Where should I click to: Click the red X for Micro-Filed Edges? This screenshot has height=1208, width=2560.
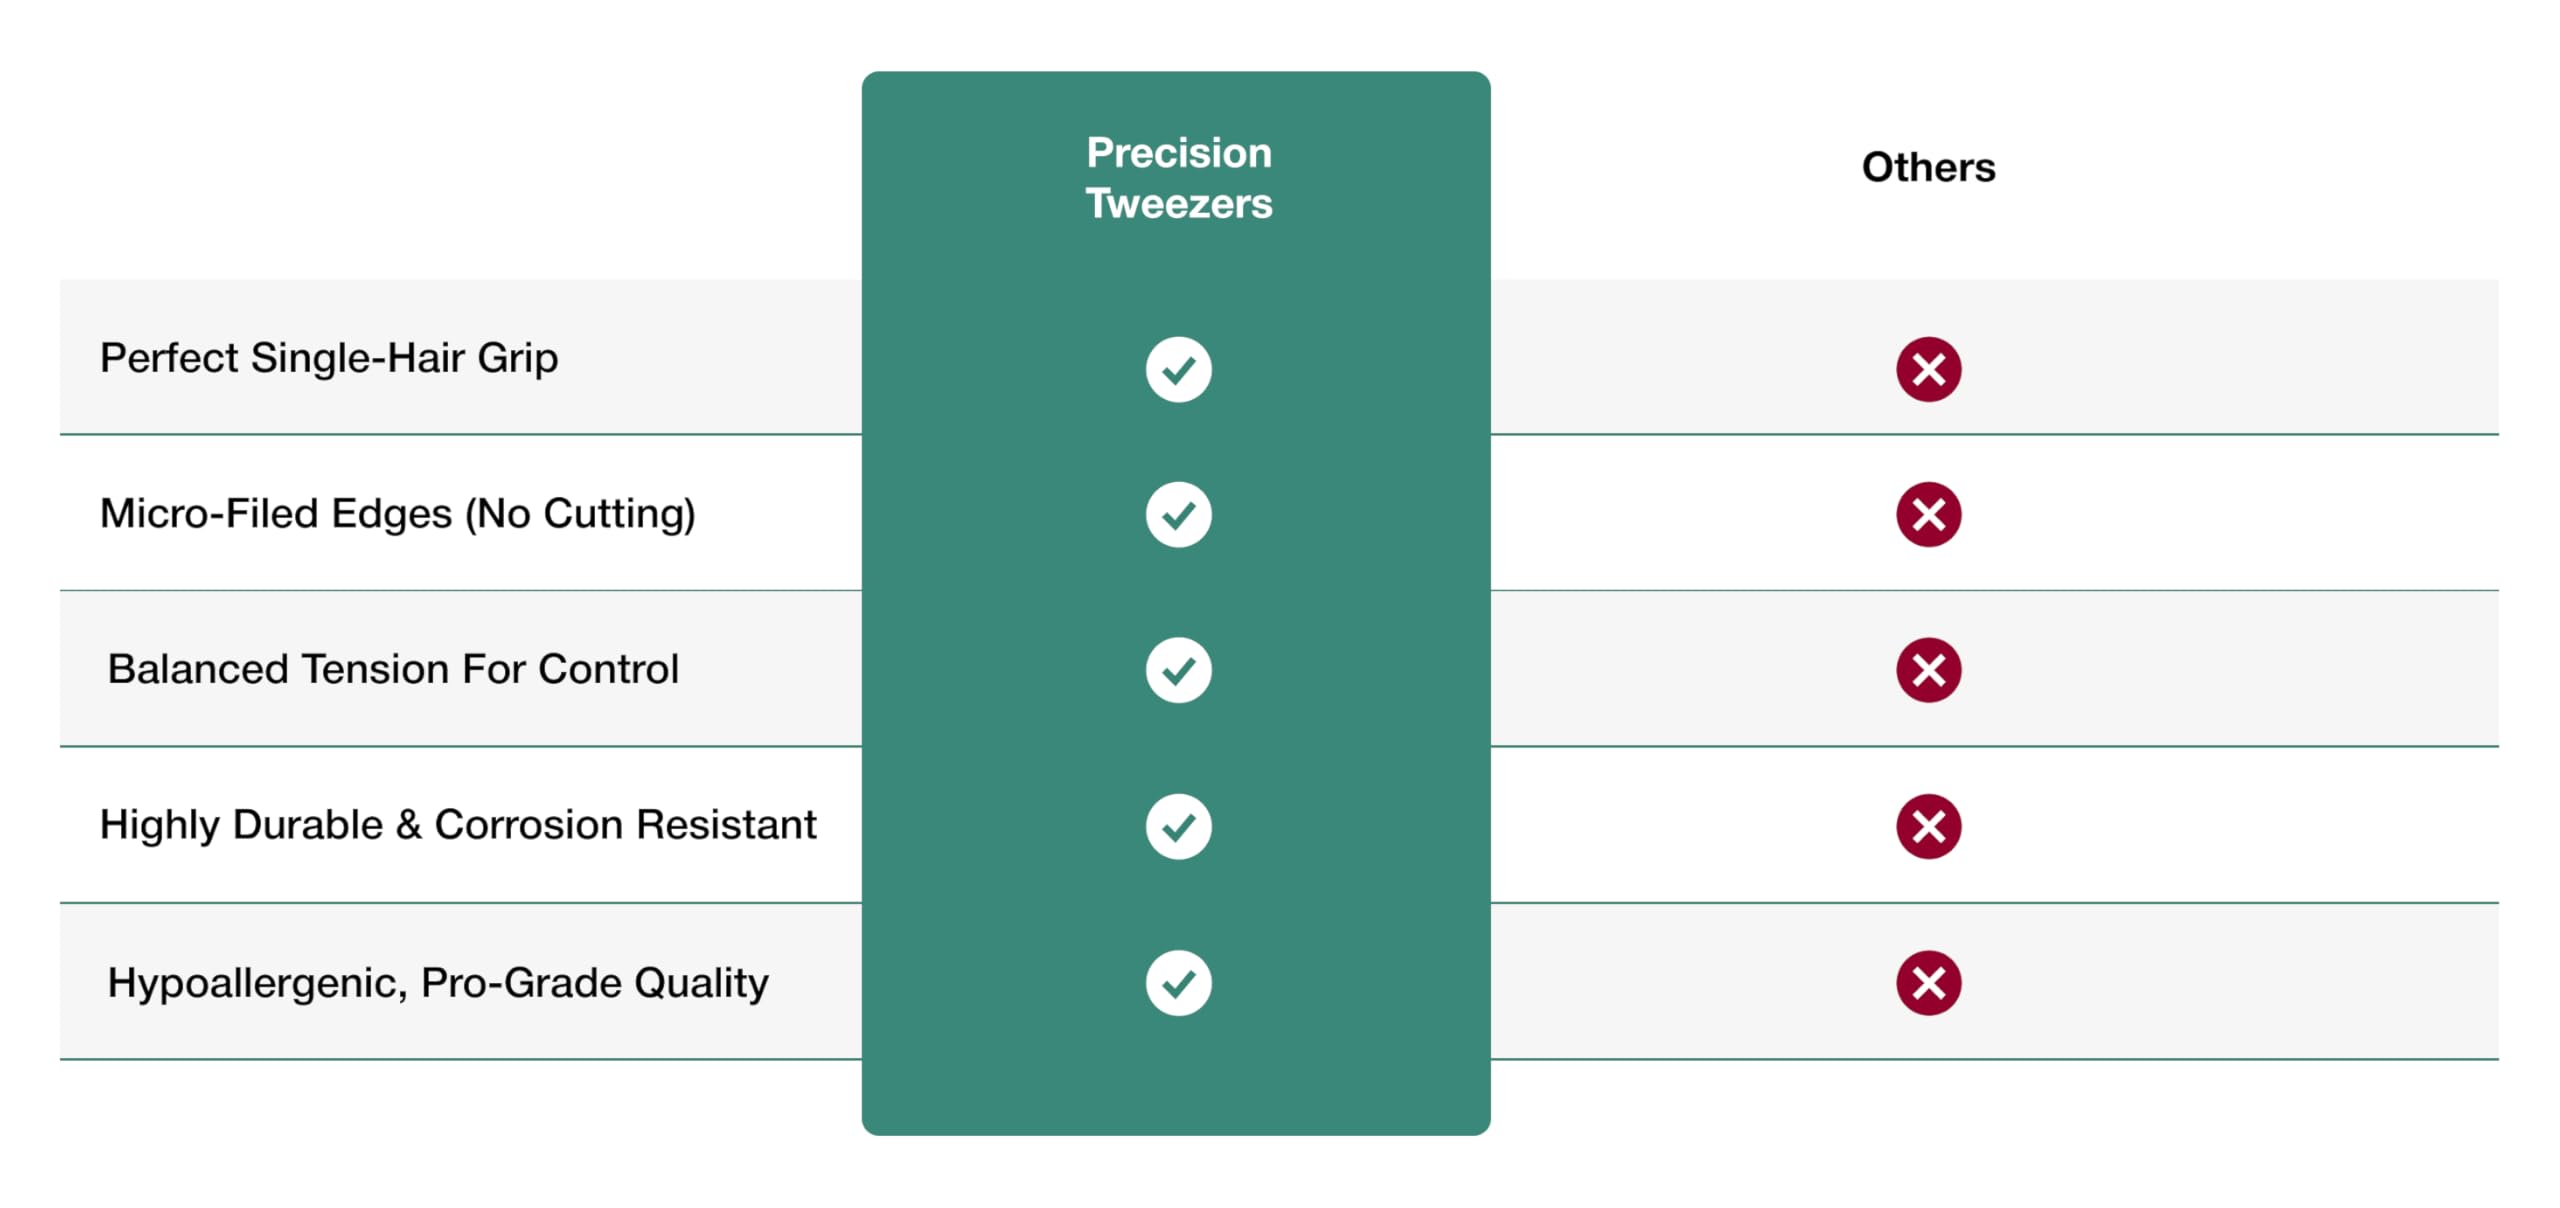(x=1927, y=514)
